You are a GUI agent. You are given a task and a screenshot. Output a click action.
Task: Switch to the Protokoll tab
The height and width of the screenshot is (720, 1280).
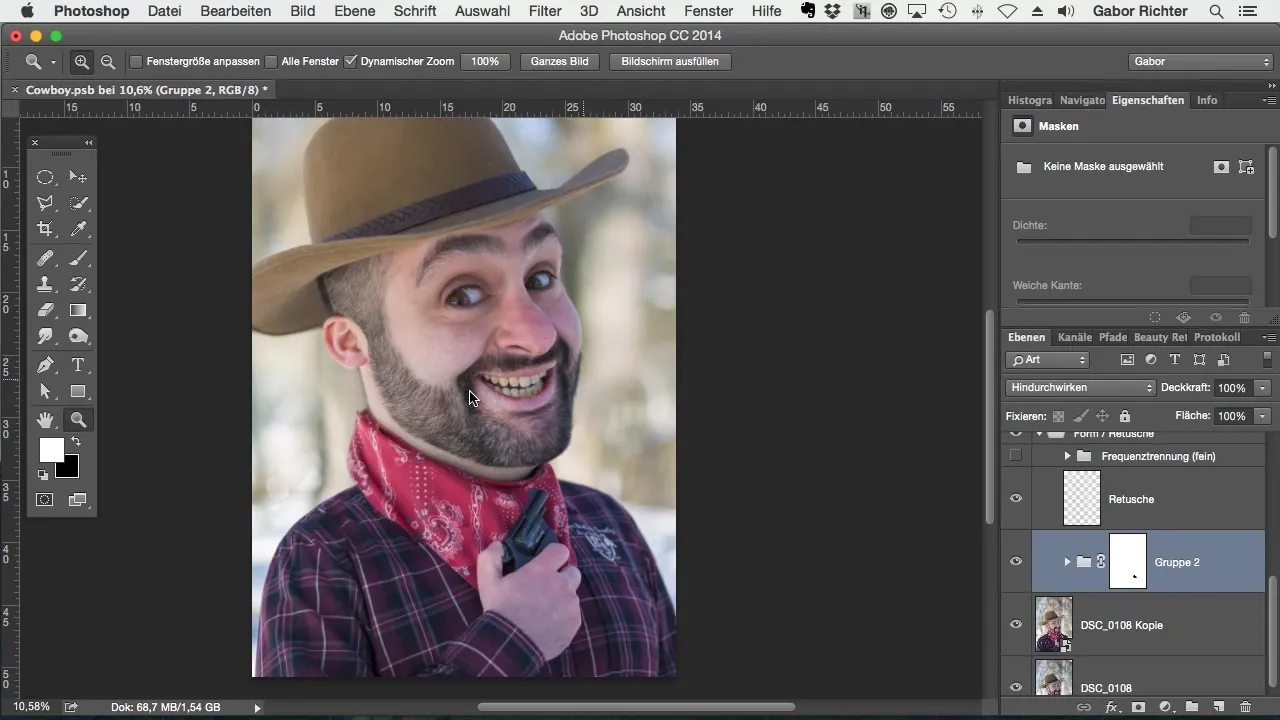pyautogui.click(x=1217, y=337)
